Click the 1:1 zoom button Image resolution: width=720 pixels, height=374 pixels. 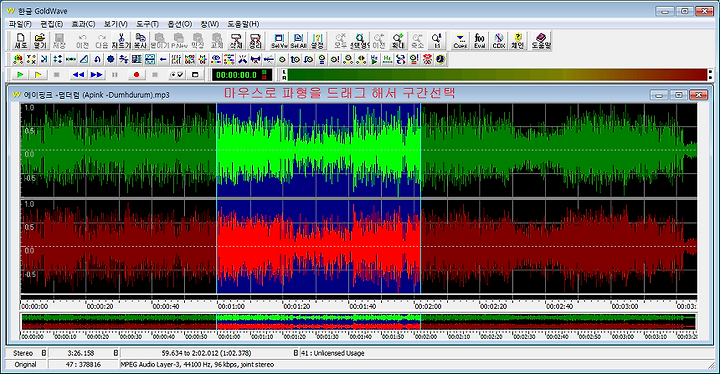click(x=436, y=41)
